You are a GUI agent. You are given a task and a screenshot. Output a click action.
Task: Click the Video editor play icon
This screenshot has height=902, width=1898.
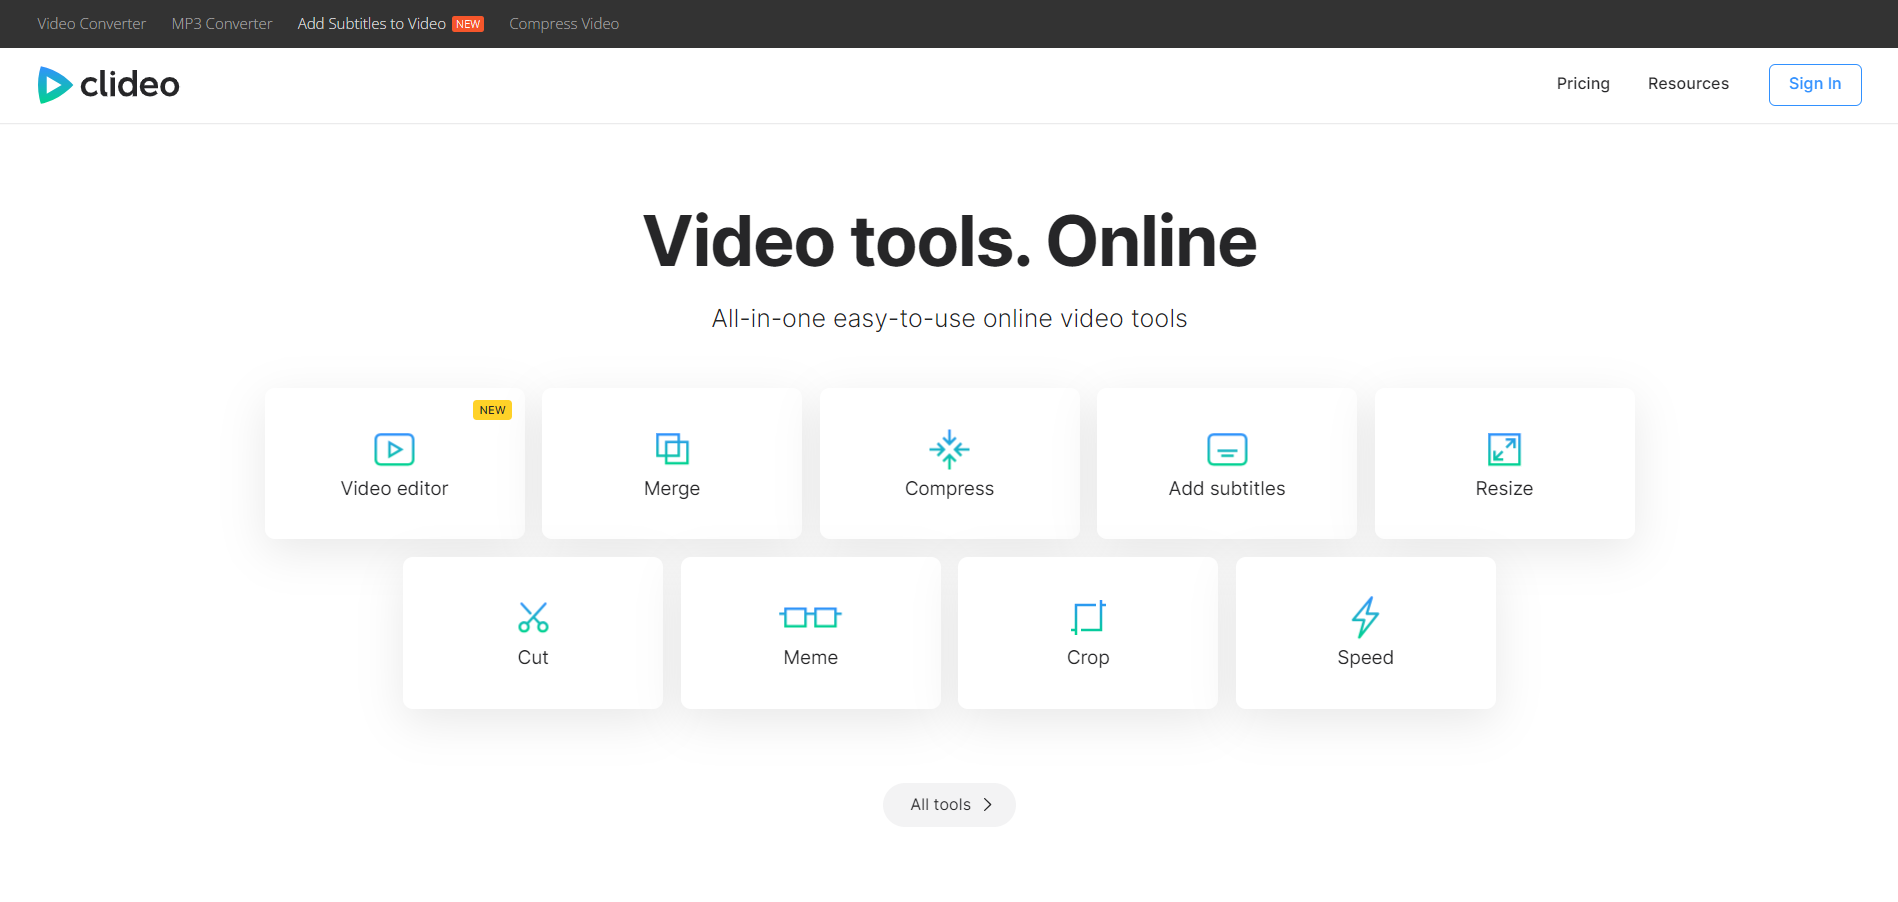point(394,449)
